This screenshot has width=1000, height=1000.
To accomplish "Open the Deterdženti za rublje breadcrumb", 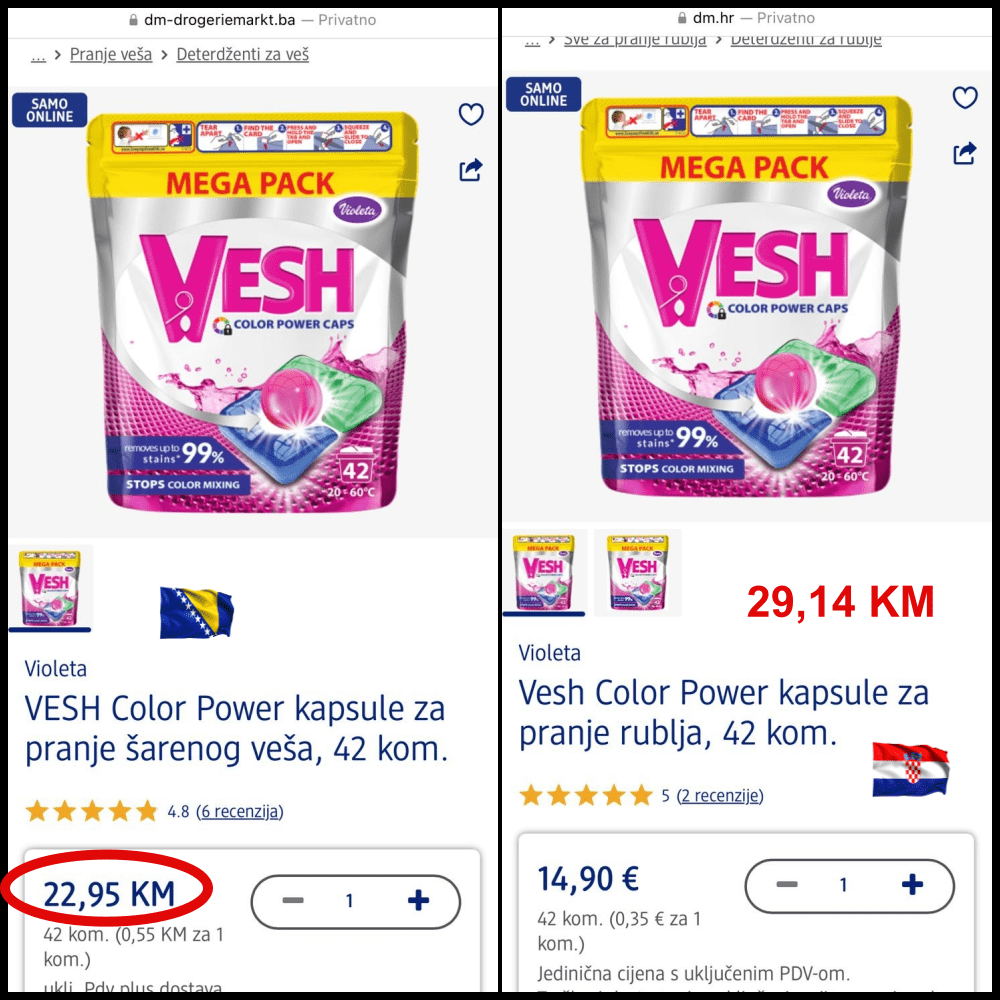I will click(x=805, y=40).
